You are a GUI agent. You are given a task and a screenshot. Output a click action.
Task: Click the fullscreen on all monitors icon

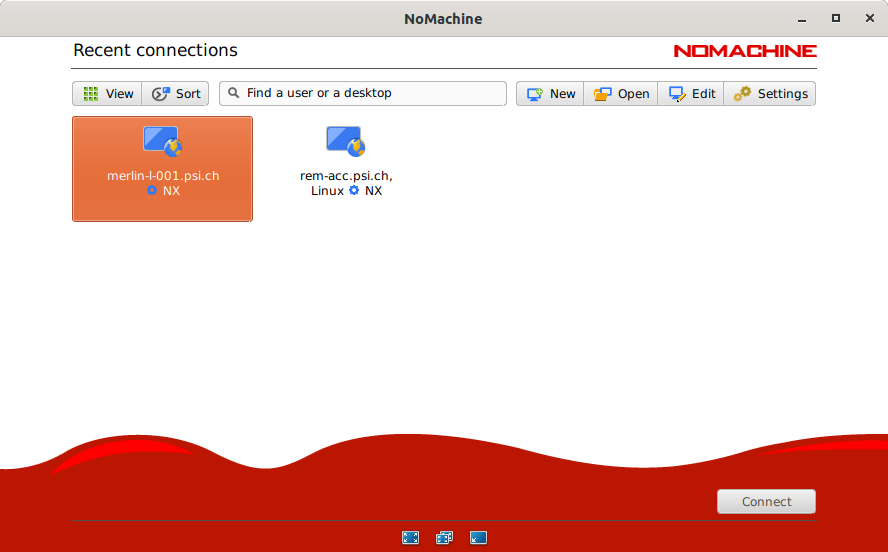pos(444,537)
